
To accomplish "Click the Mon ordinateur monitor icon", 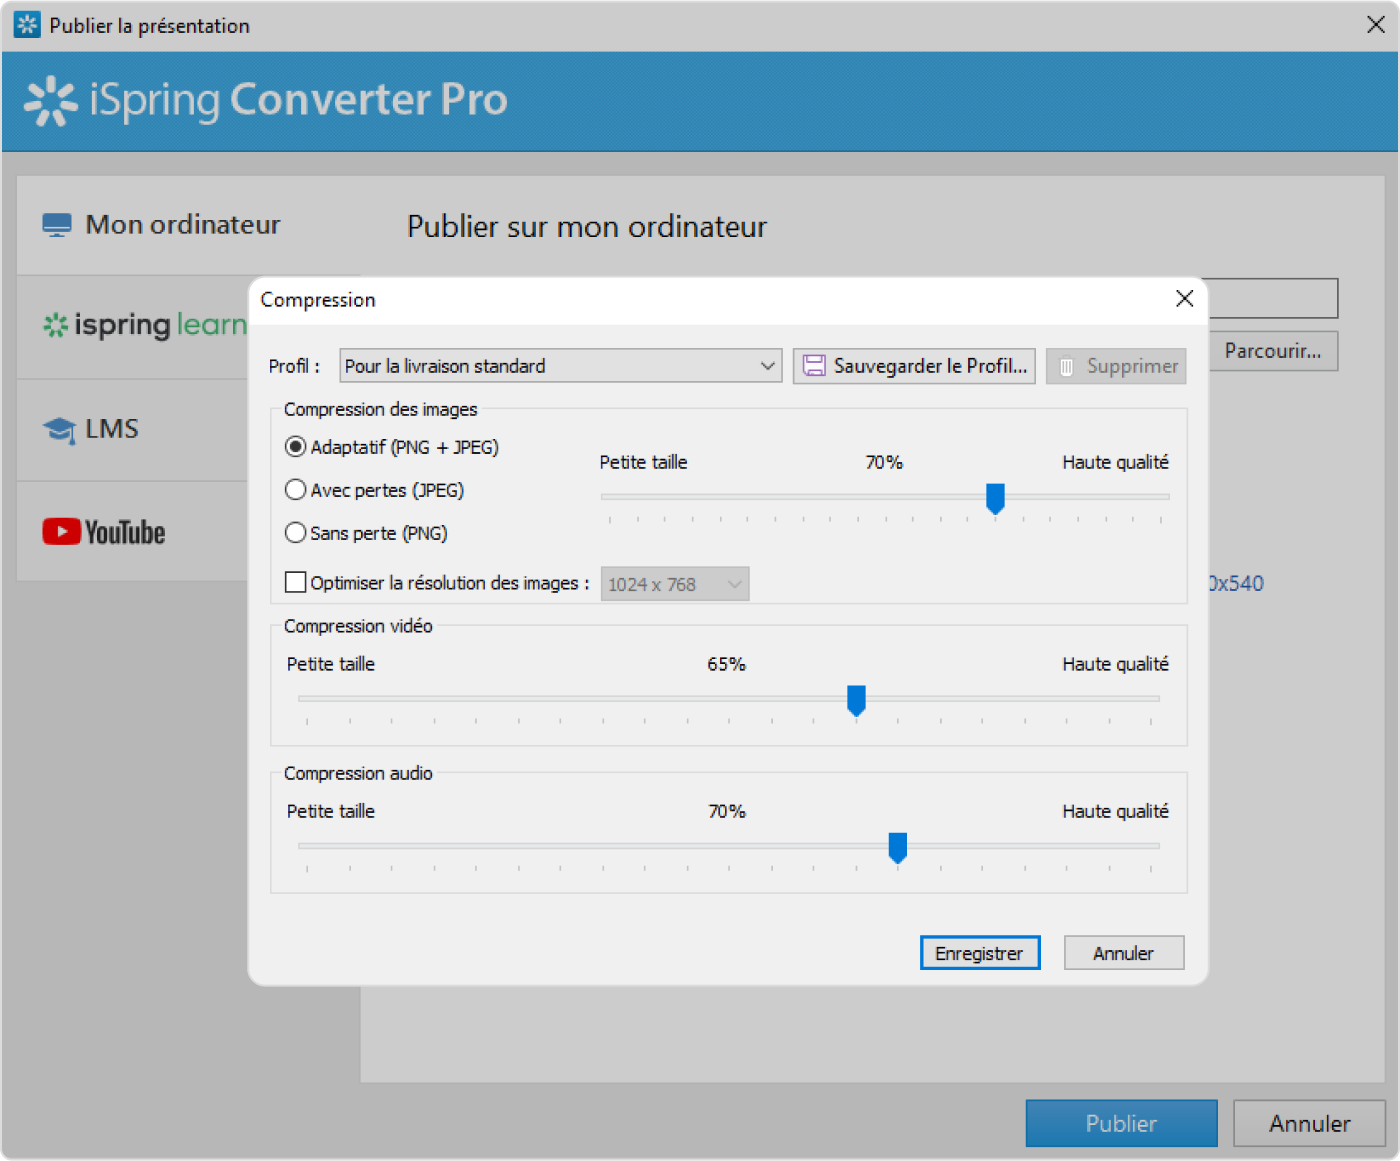I will click(57, 225).
